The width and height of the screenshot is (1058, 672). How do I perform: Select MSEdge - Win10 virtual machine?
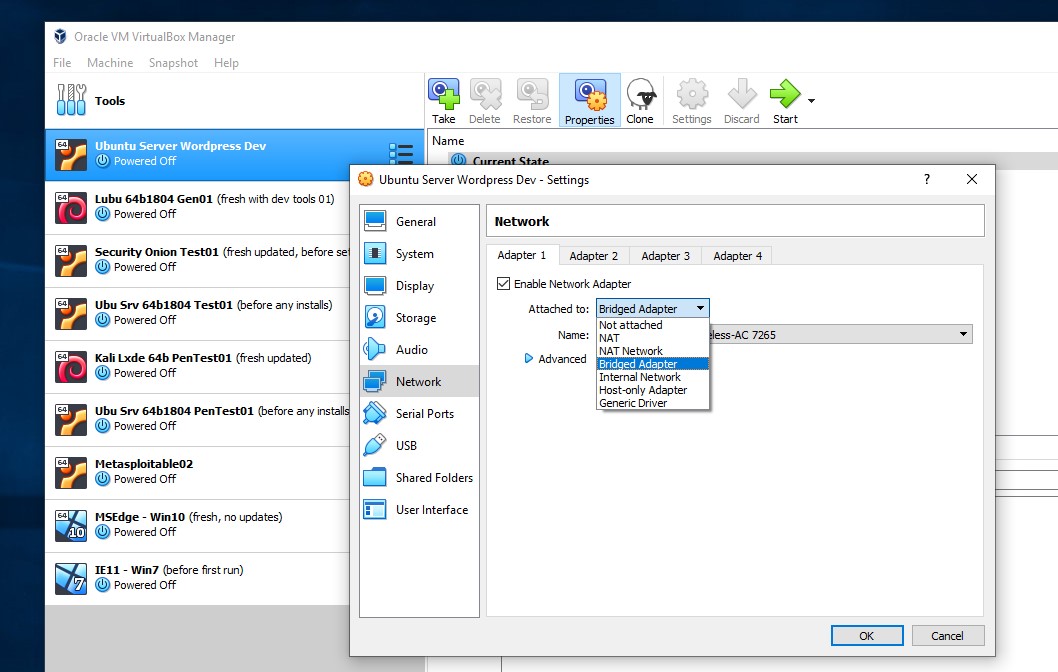pyautogui.click(x=197, y=525)
